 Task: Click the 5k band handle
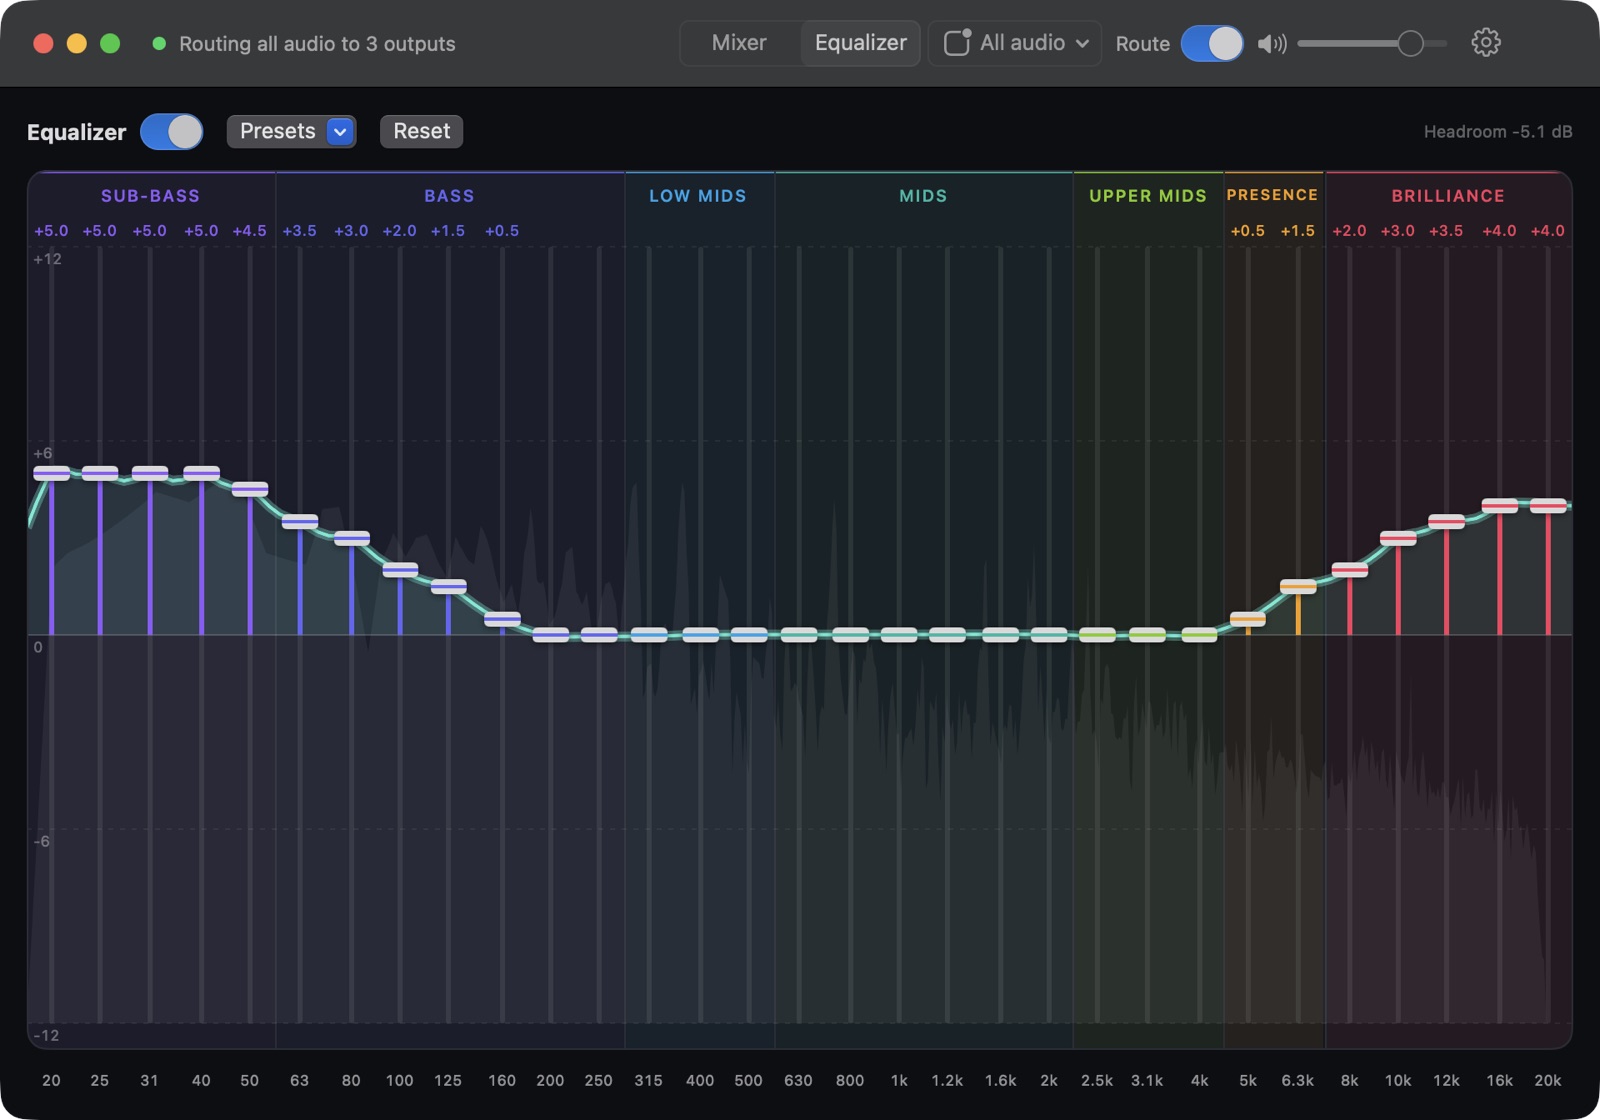pyautogui.click(x=1248, y=619)
